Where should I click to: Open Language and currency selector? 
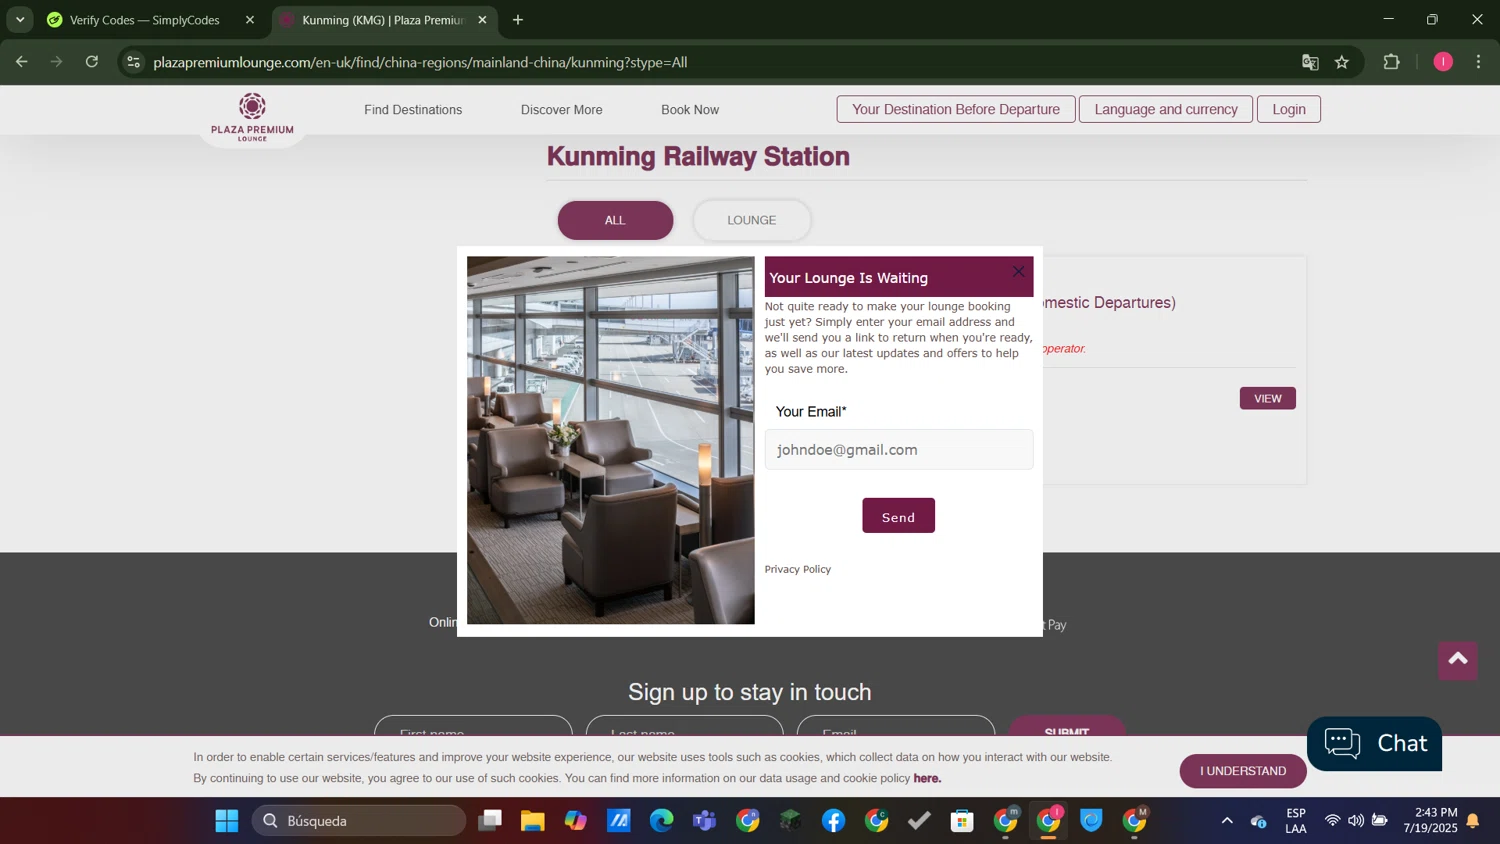coord(1166,109)
